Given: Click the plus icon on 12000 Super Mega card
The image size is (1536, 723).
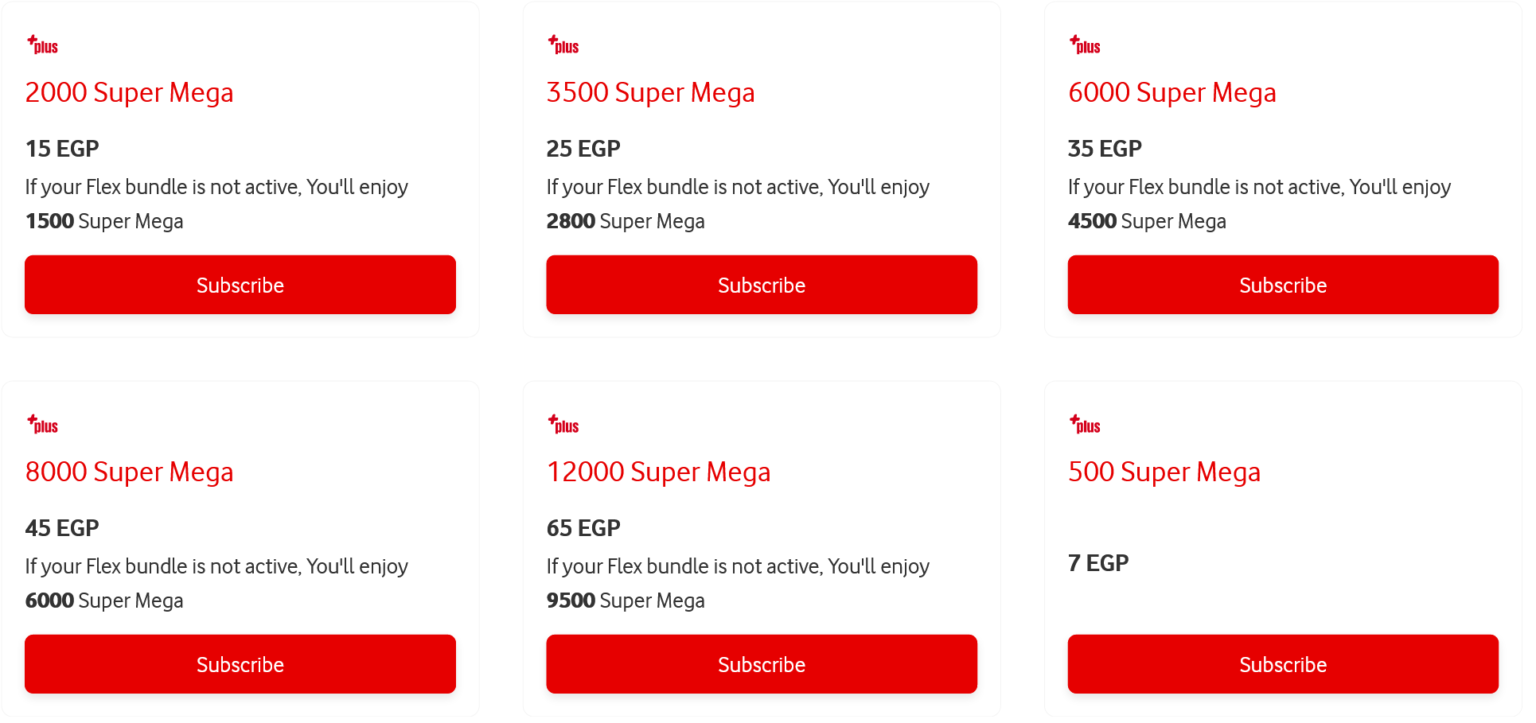Looking at the screenshot, I should (563, 423).
